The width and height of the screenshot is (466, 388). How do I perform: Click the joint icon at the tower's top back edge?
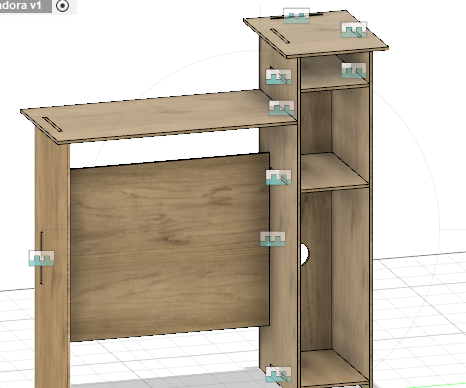pos(296,16)
